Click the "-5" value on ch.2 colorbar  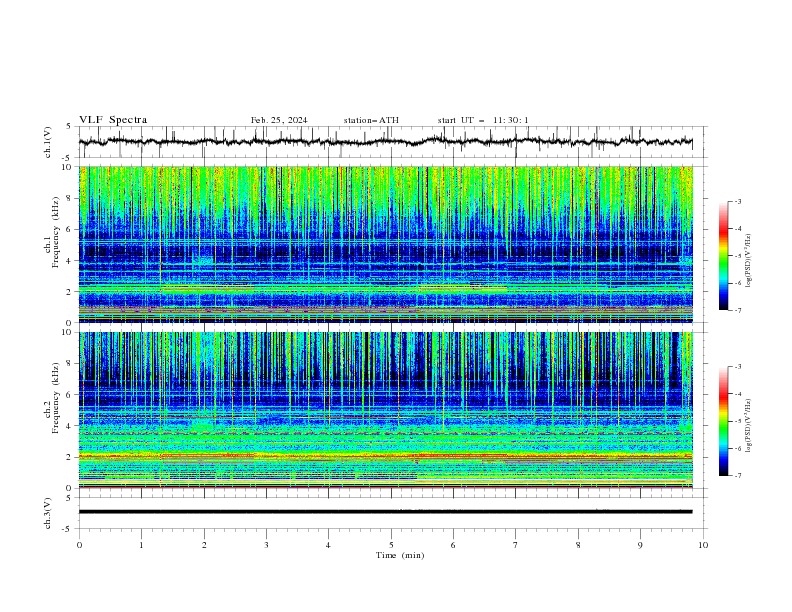pyautogui.click(x=737, y=421)
